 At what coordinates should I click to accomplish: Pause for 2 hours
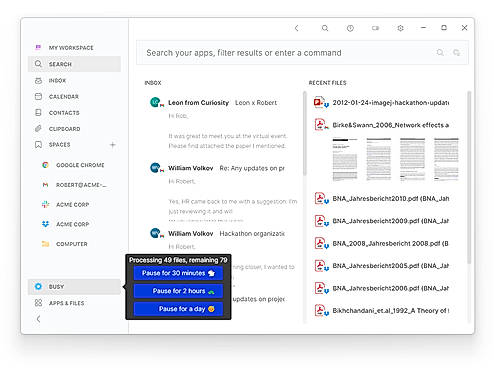pyautogui.click(x=178, y=291)
